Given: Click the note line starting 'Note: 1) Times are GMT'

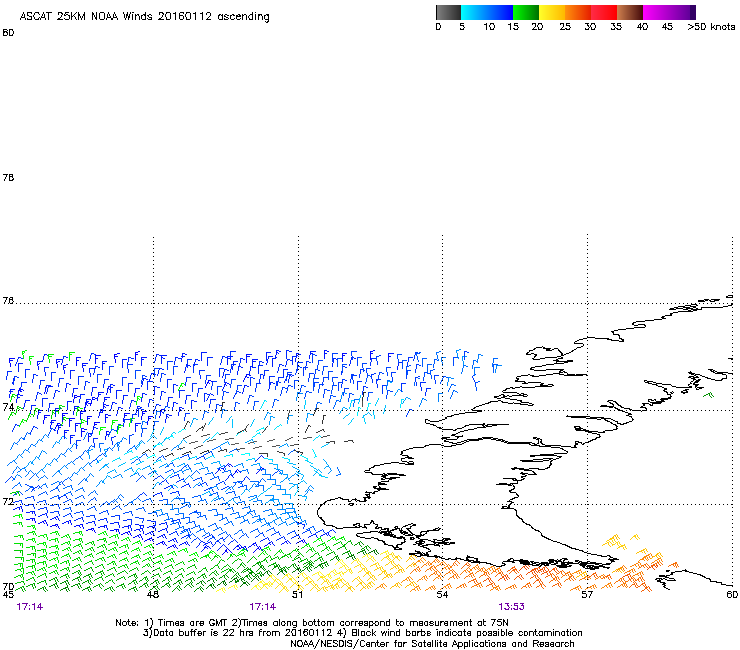Looking at the screenshot, I should [x=312, y=623].
